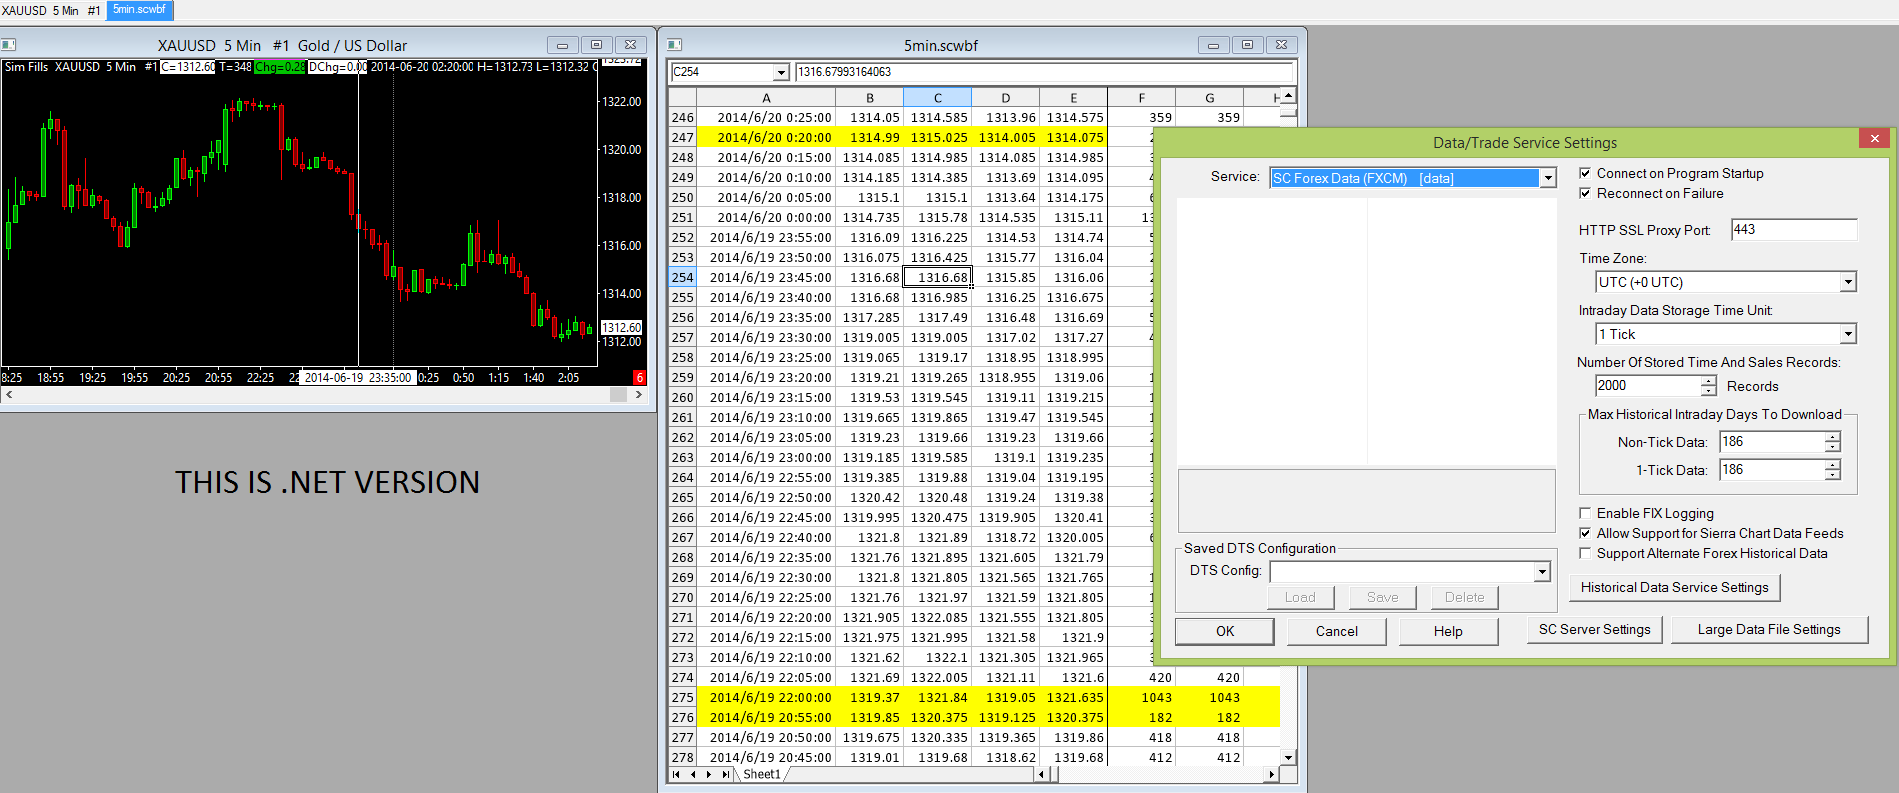Image resolution: width=1899 pixels, height=793 pixels.
Task: Switch to the 5min.scwbf tab
Action: [x=140, y=10]
